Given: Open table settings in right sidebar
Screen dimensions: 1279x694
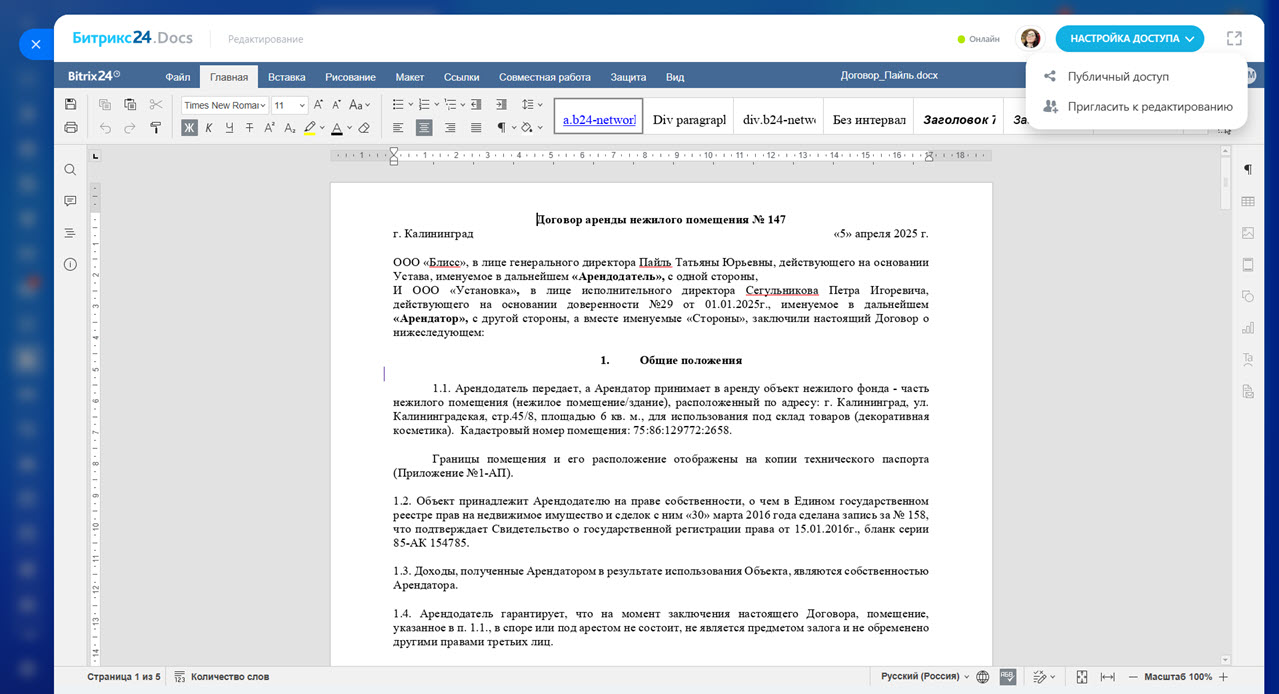Looking at the screenshot, I should click(1248, 201).
